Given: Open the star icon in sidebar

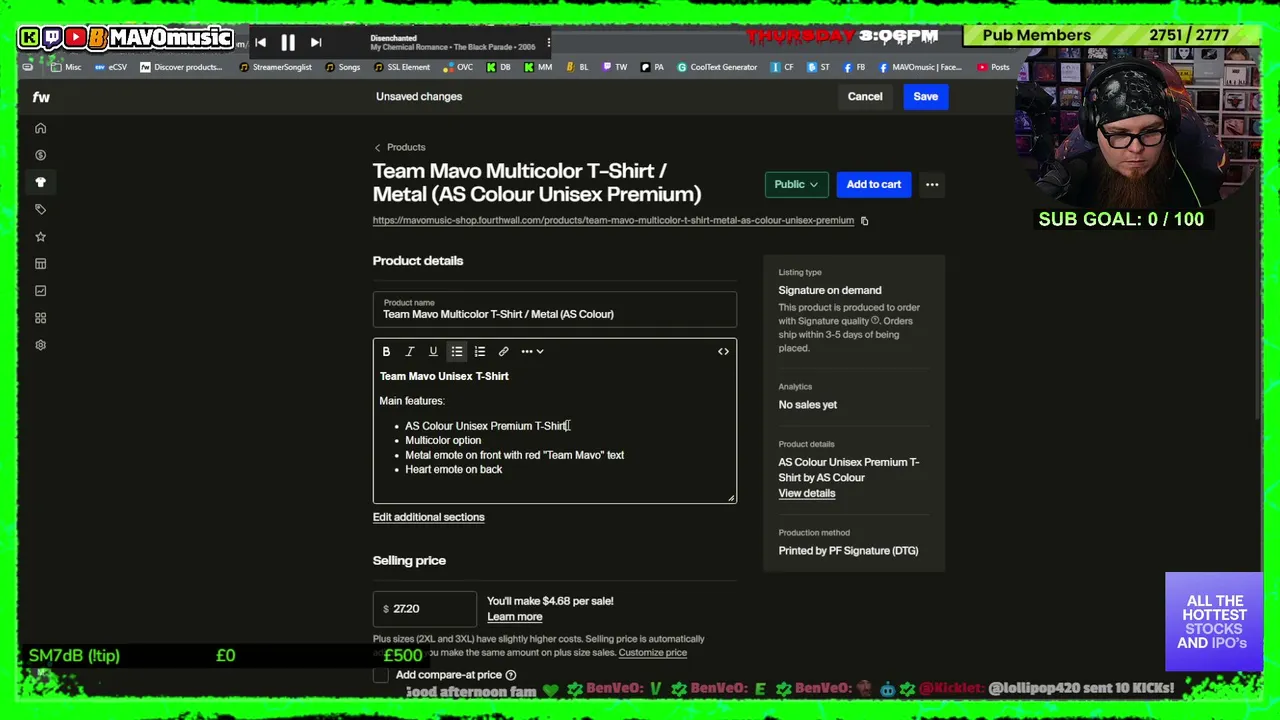Looking at the screenshot, I should pos(41,237).
